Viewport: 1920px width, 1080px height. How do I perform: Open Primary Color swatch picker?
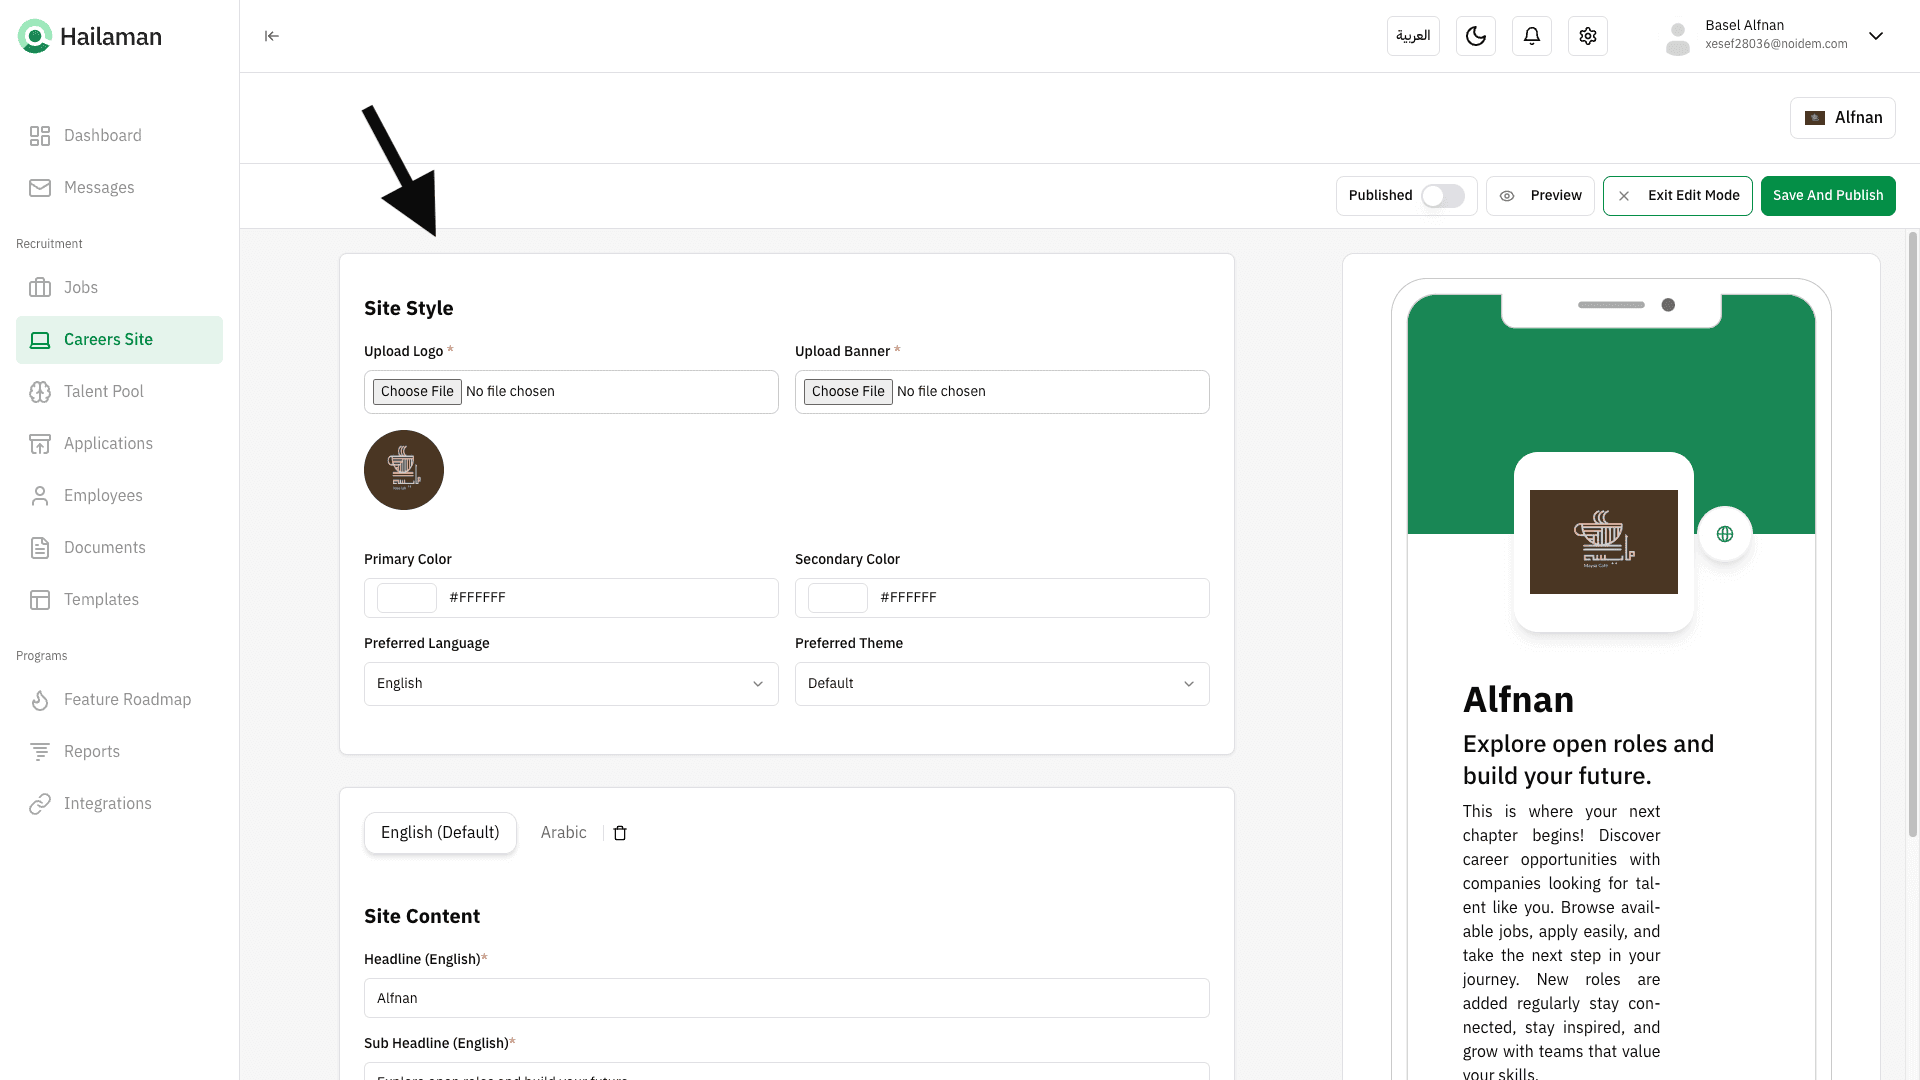406,598
